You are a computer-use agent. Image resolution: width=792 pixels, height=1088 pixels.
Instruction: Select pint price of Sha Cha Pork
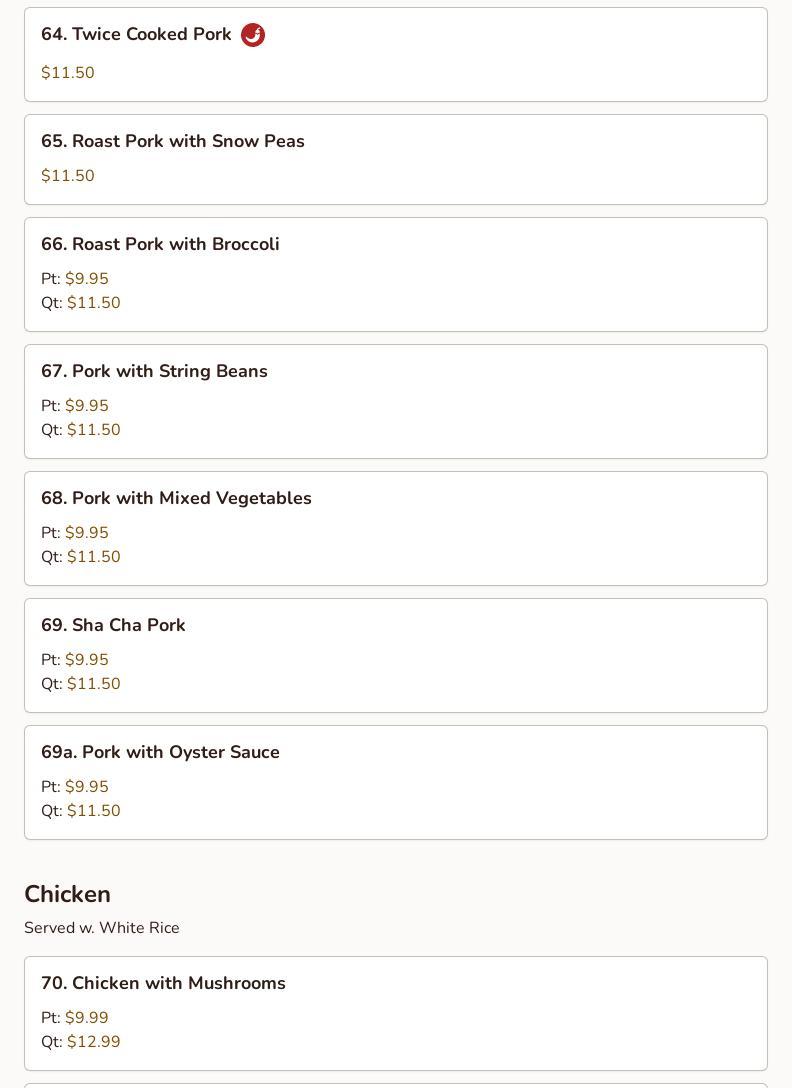[x=86, y=660]
